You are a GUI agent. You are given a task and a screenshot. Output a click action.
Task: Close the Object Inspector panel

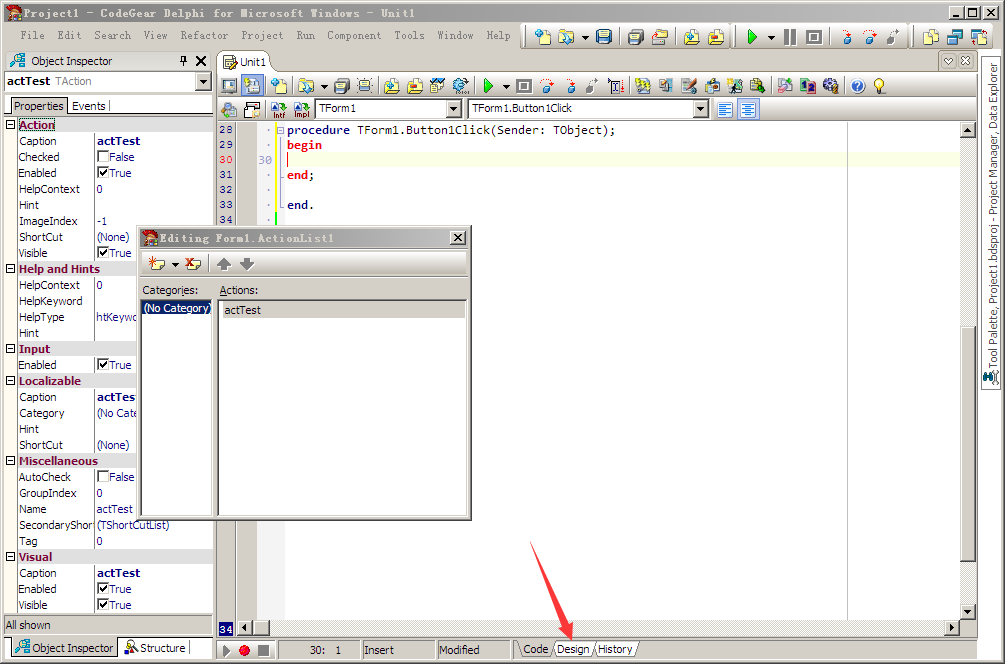(x=201, y=61)
